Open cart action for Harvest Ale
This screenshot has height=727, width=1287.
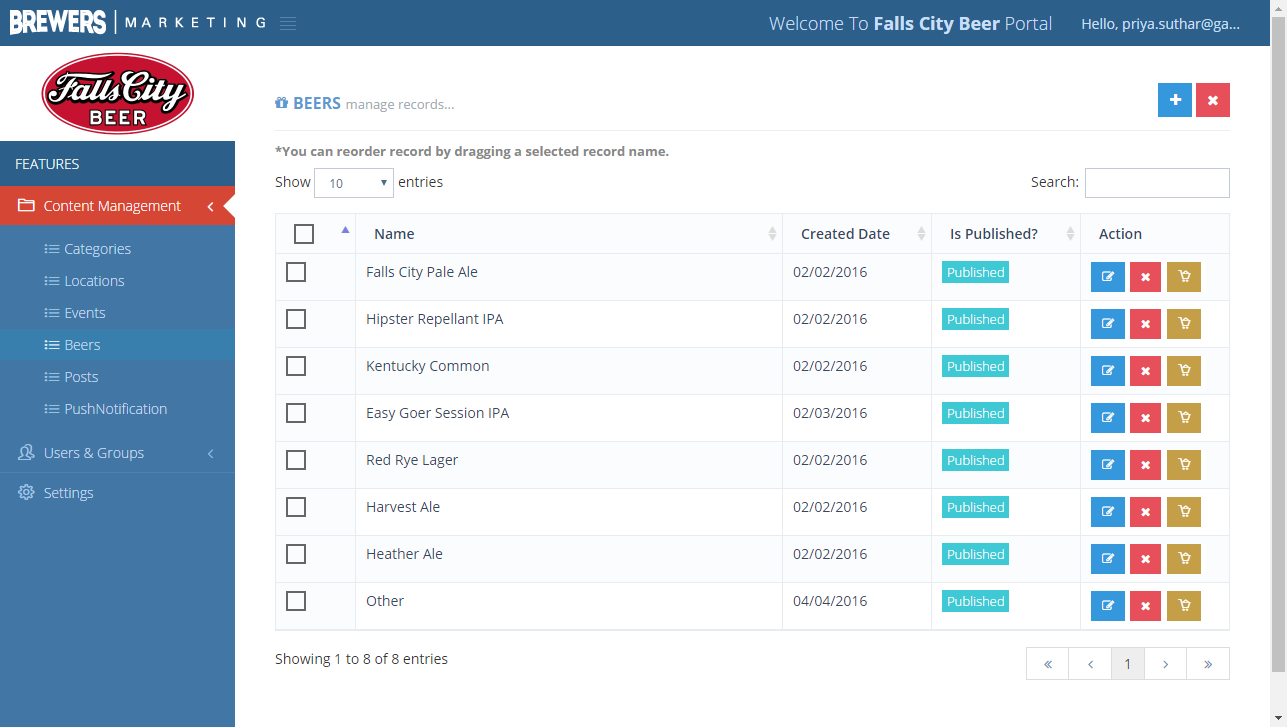click(1184, 512)
